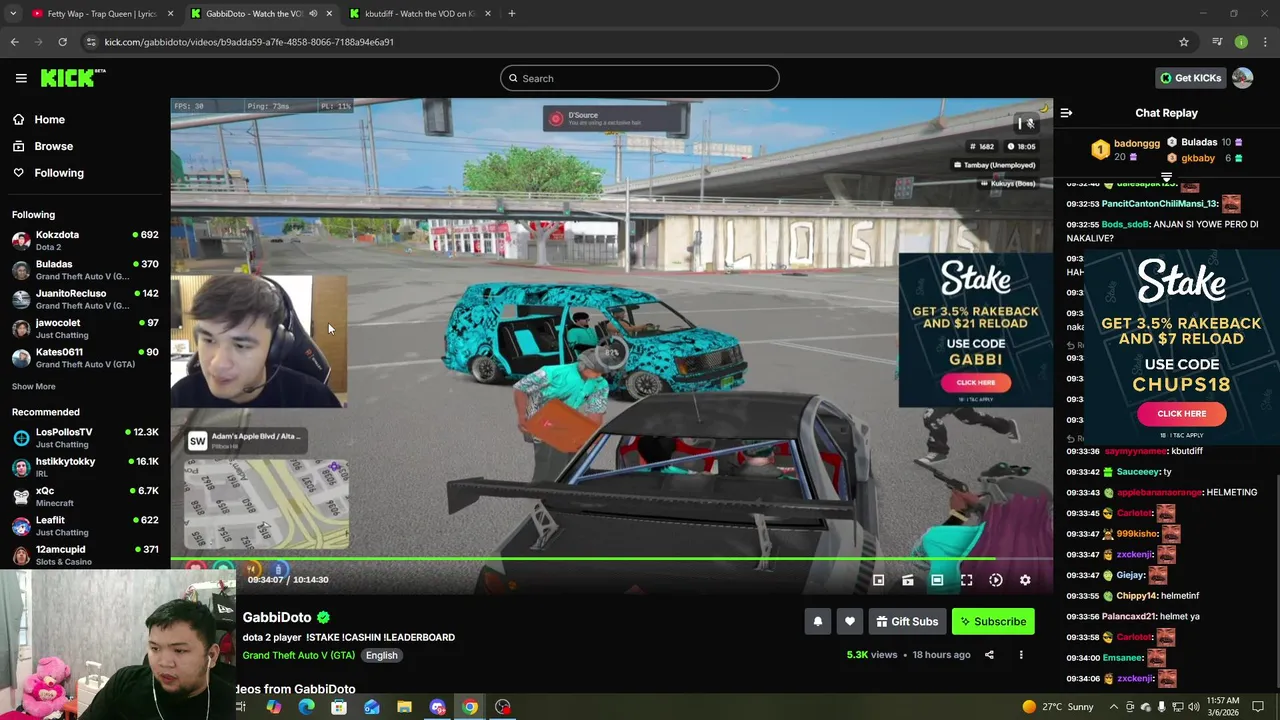Image resolution: width=1280 pixels, height=720 pixels.
Task: Seek on the green video progress bar
Action: pyautogui.click(x=611, y=559)
